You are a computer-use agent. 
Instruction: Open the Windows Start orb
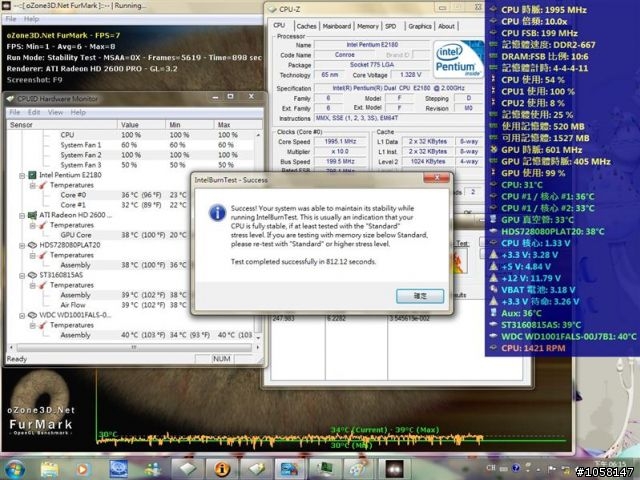tap(15, 469)
